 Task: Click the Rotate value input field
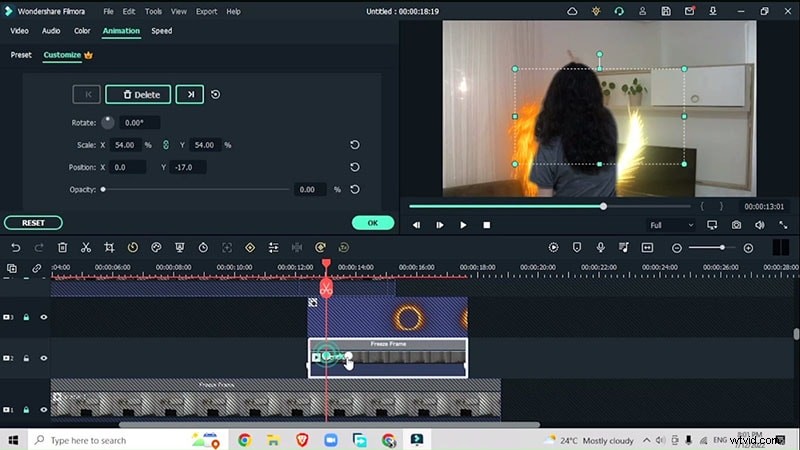137,123
